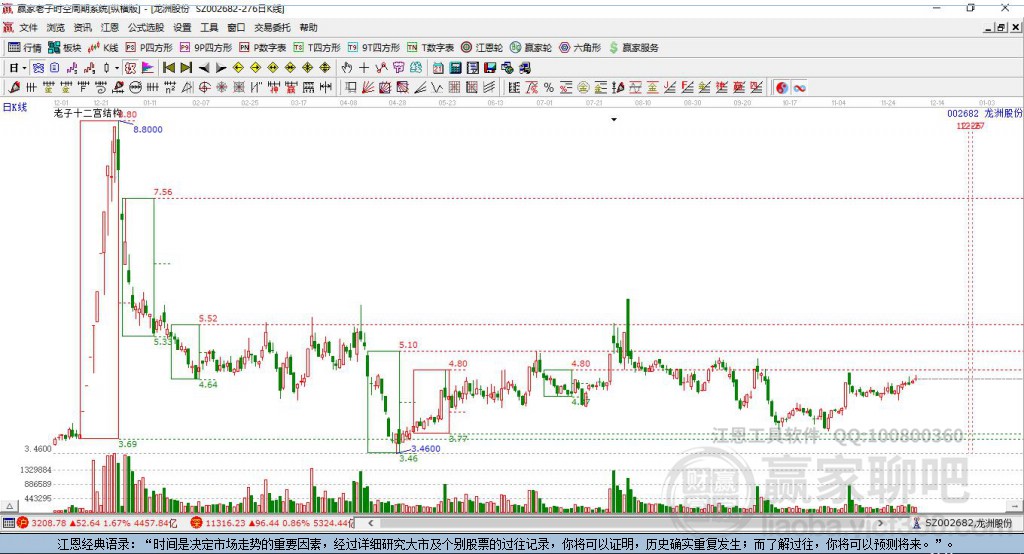Screen dimensions: 1024x554
Task: Click the grid icon in the status bar
Action: tap(8, 523)
